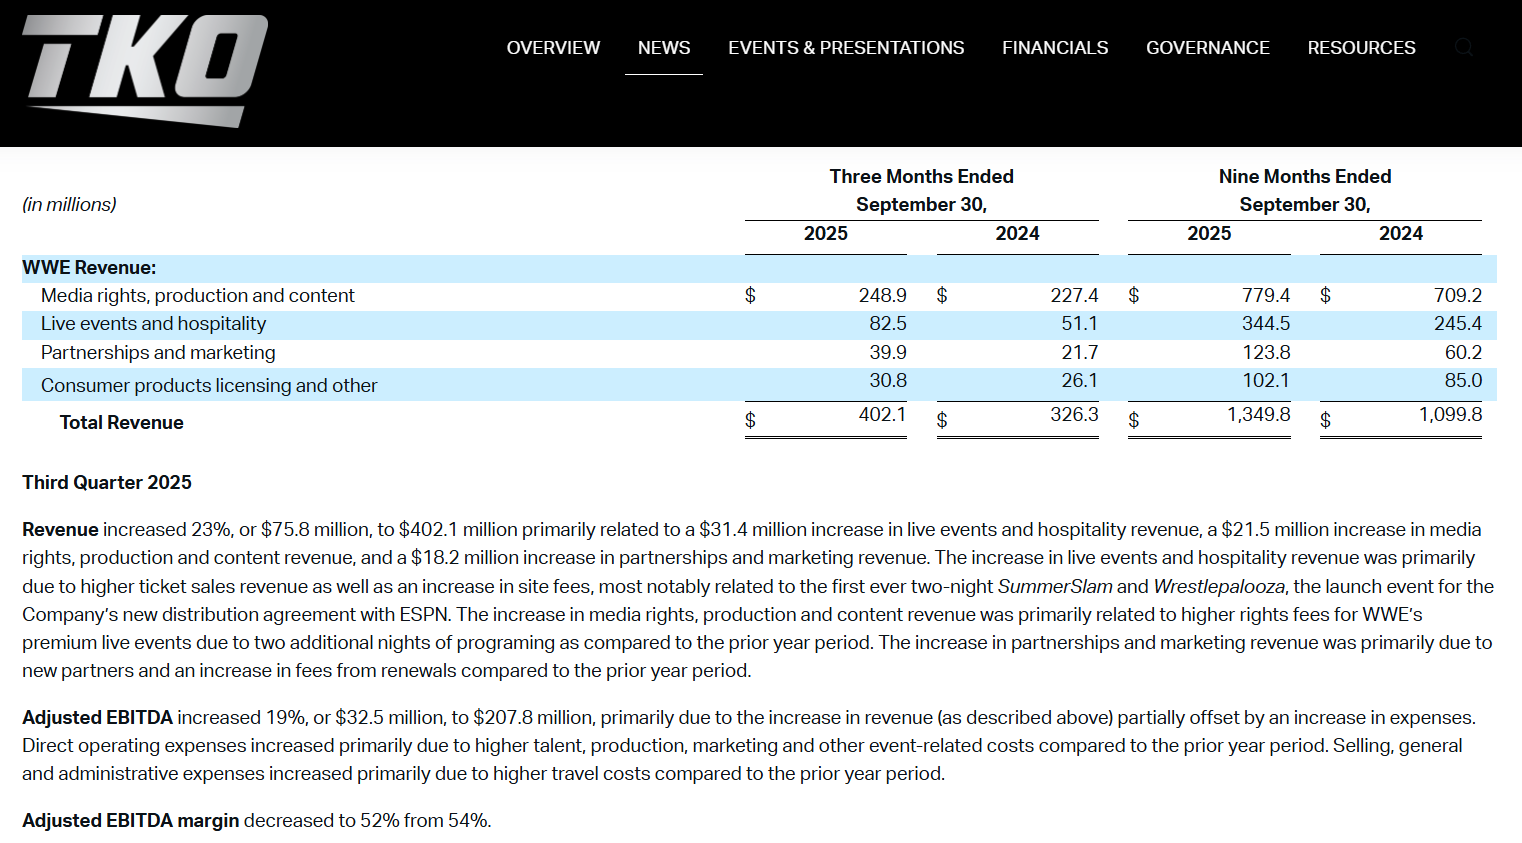Click the Three Months Ended column heading
This screenshot has width=1522, height=843.
click(921, 177)
